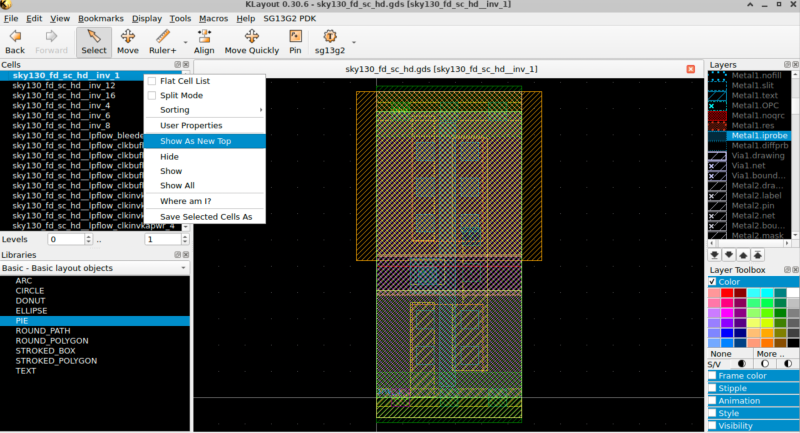Viewport: 800px width, 433px height.
Task: Enable the Flat Cell List checkbox
Action: click(x=152, y=81)
